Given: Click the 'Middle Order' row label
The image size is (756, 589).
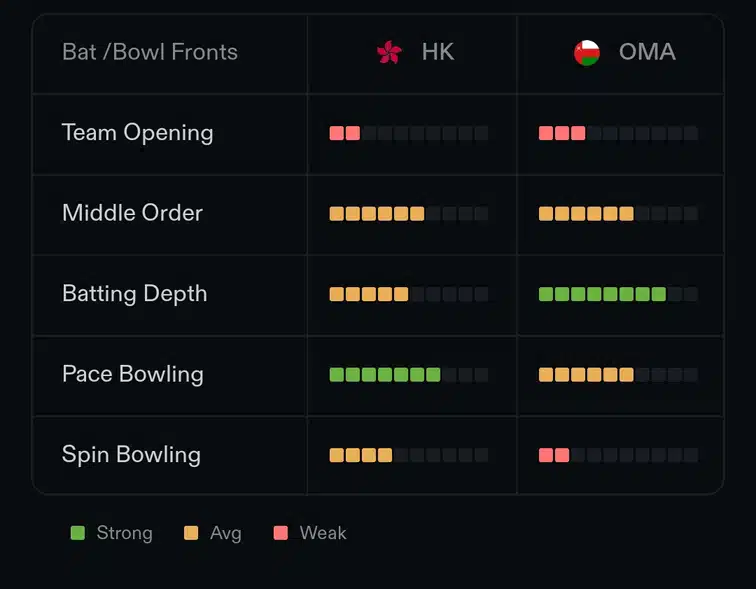Looking at the screenshot, I should (x=133, y=213).
